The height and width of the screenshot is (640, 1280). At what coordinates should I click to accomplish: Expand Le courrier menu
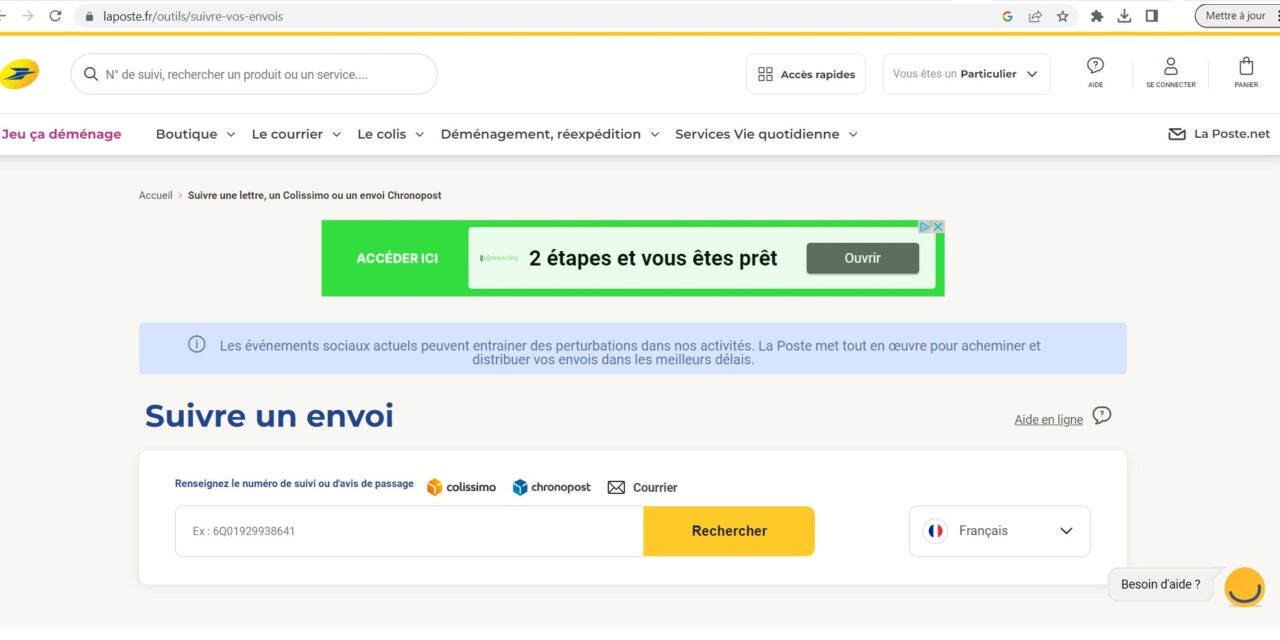tap(296, 134)
